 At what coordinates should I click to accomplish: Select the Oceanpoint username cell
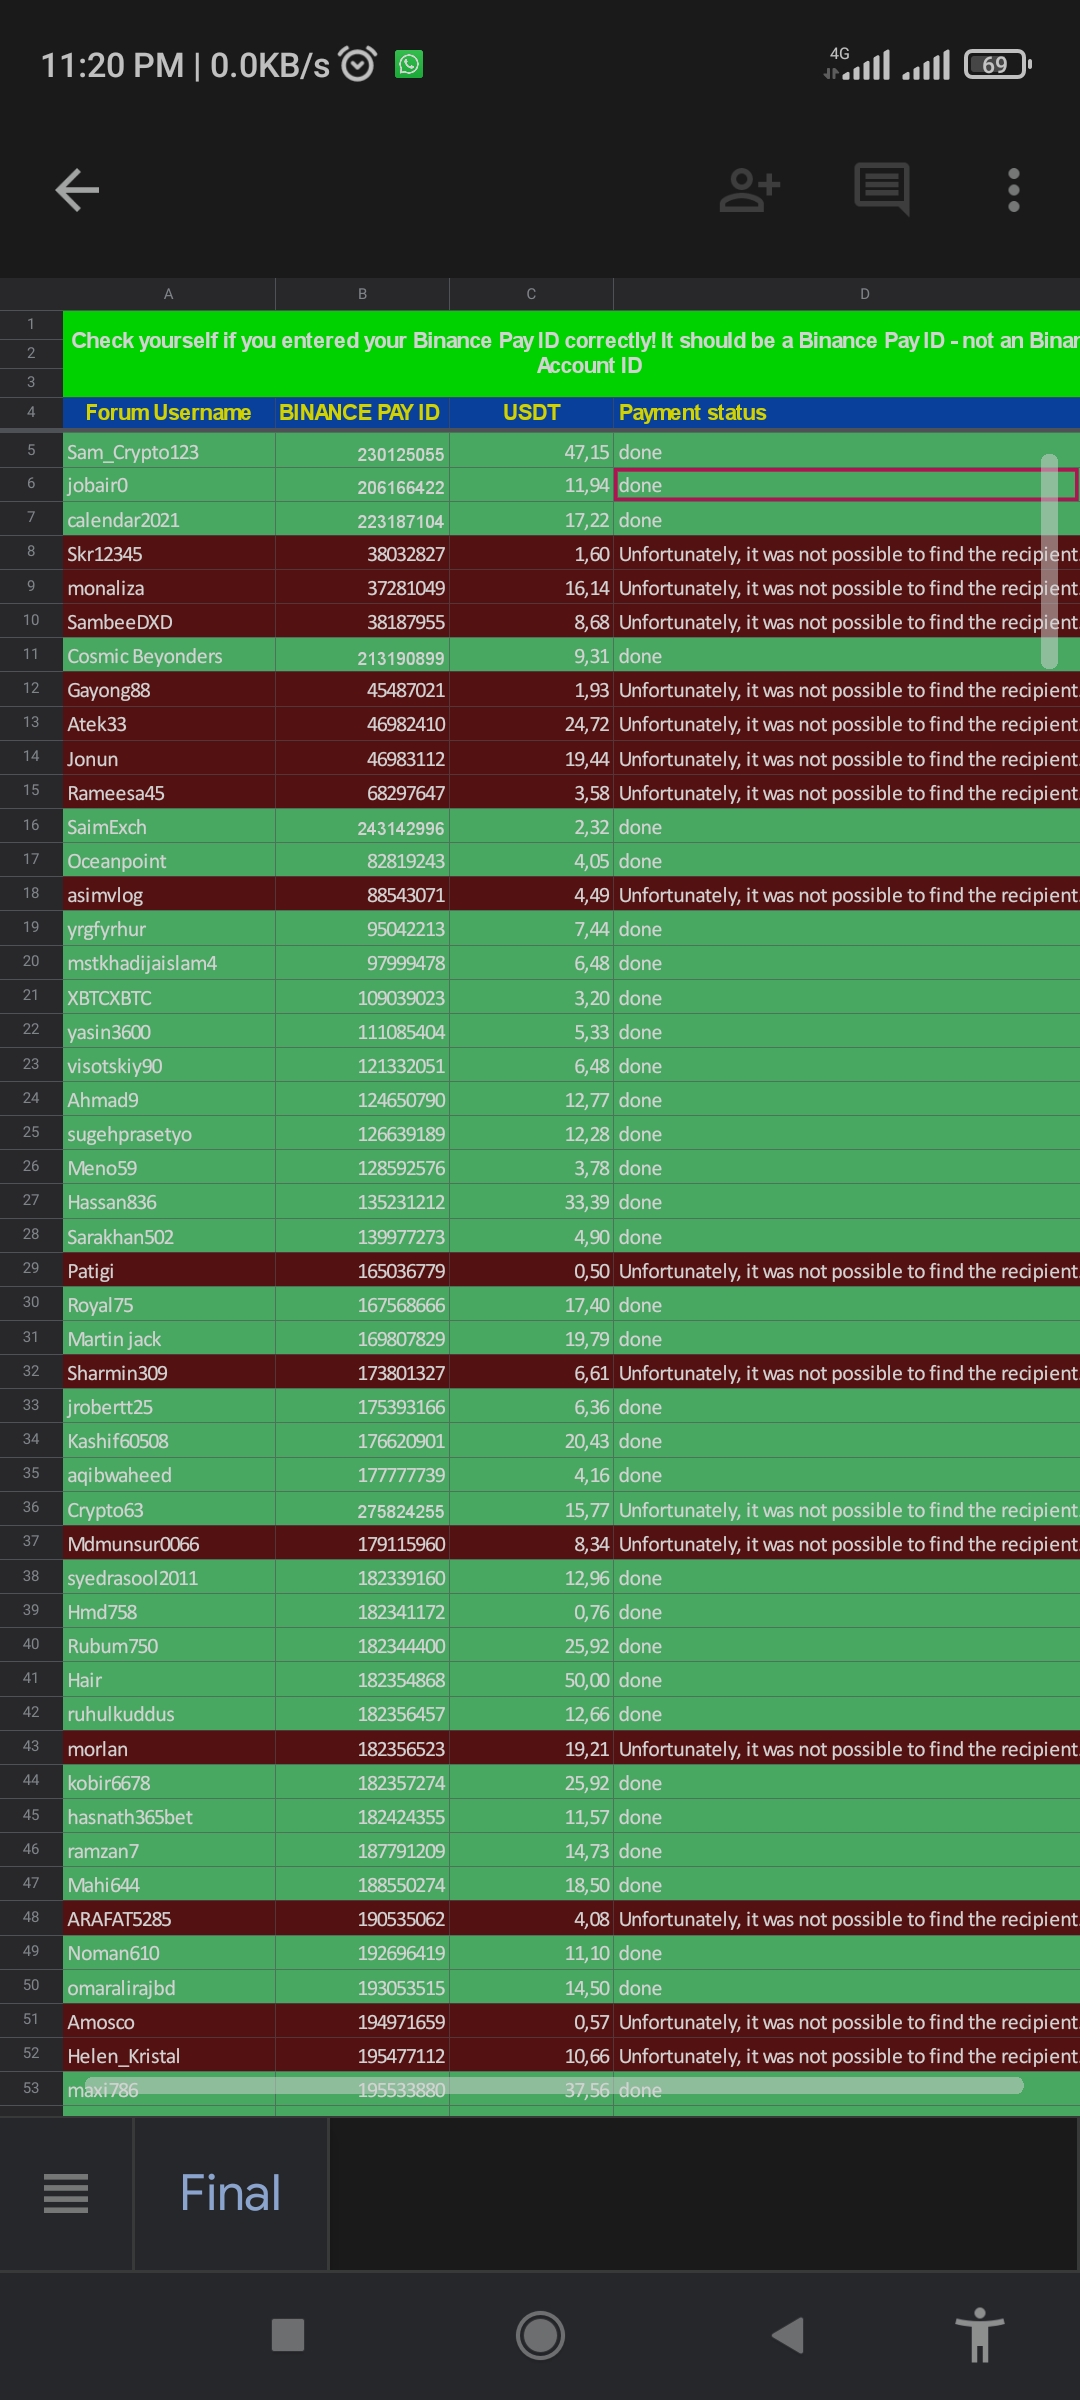tap(169, 861)
